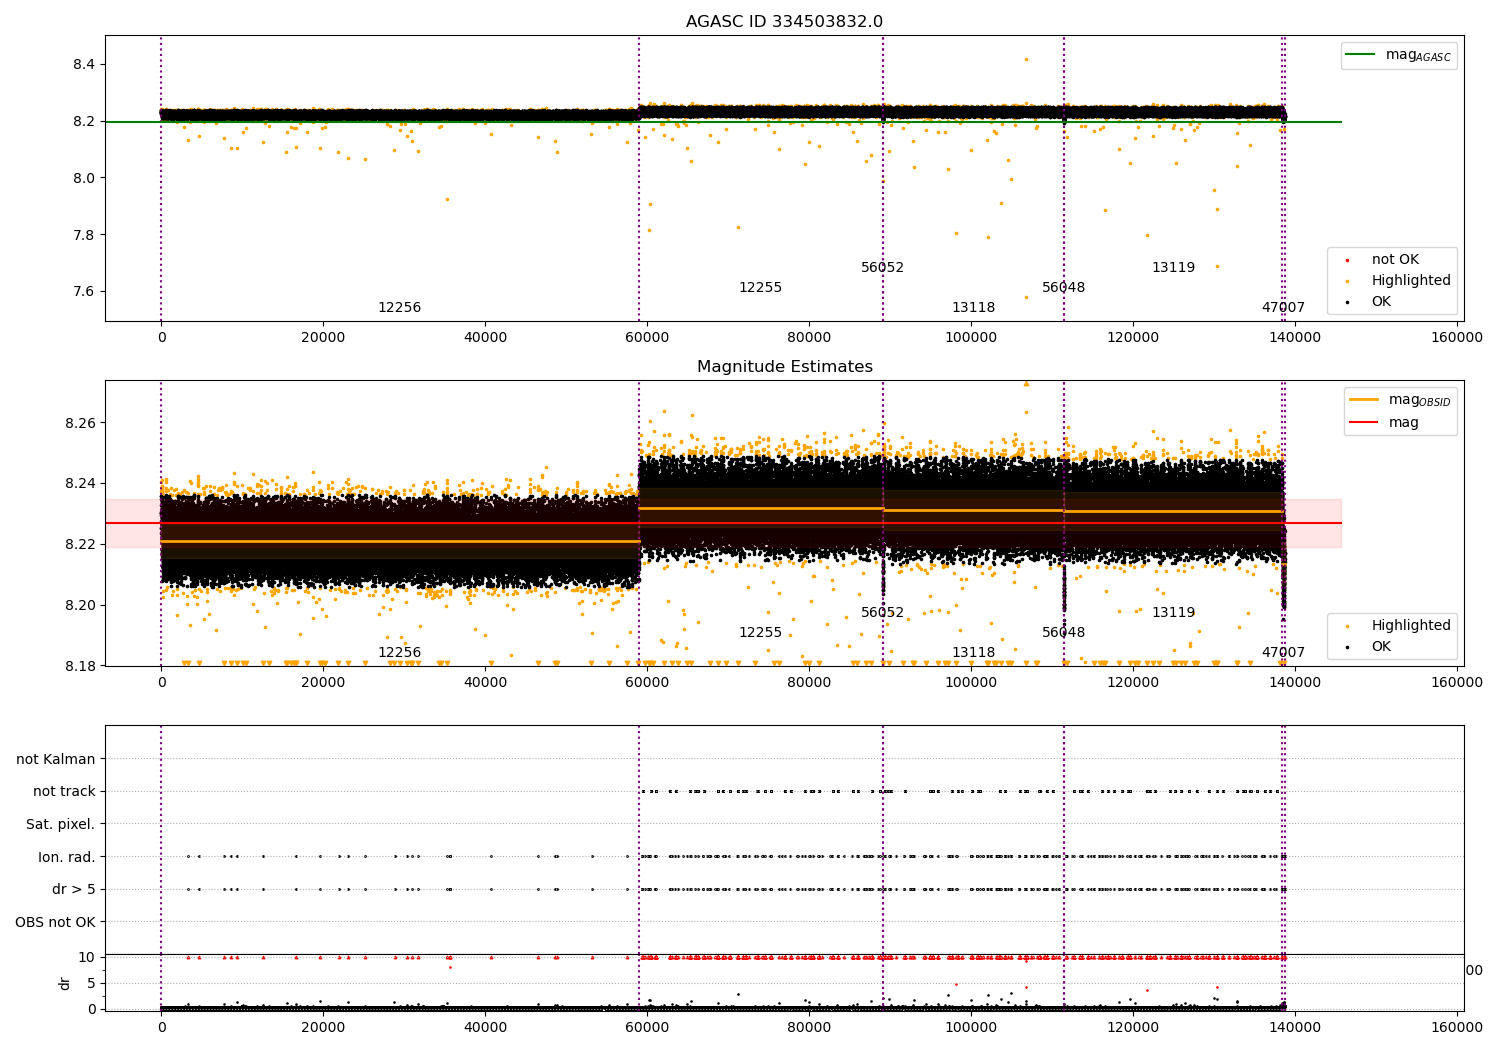
Task: Click OBSID label 13118 in Magnitude Estimates plot
Action: [x=973, y=653]
